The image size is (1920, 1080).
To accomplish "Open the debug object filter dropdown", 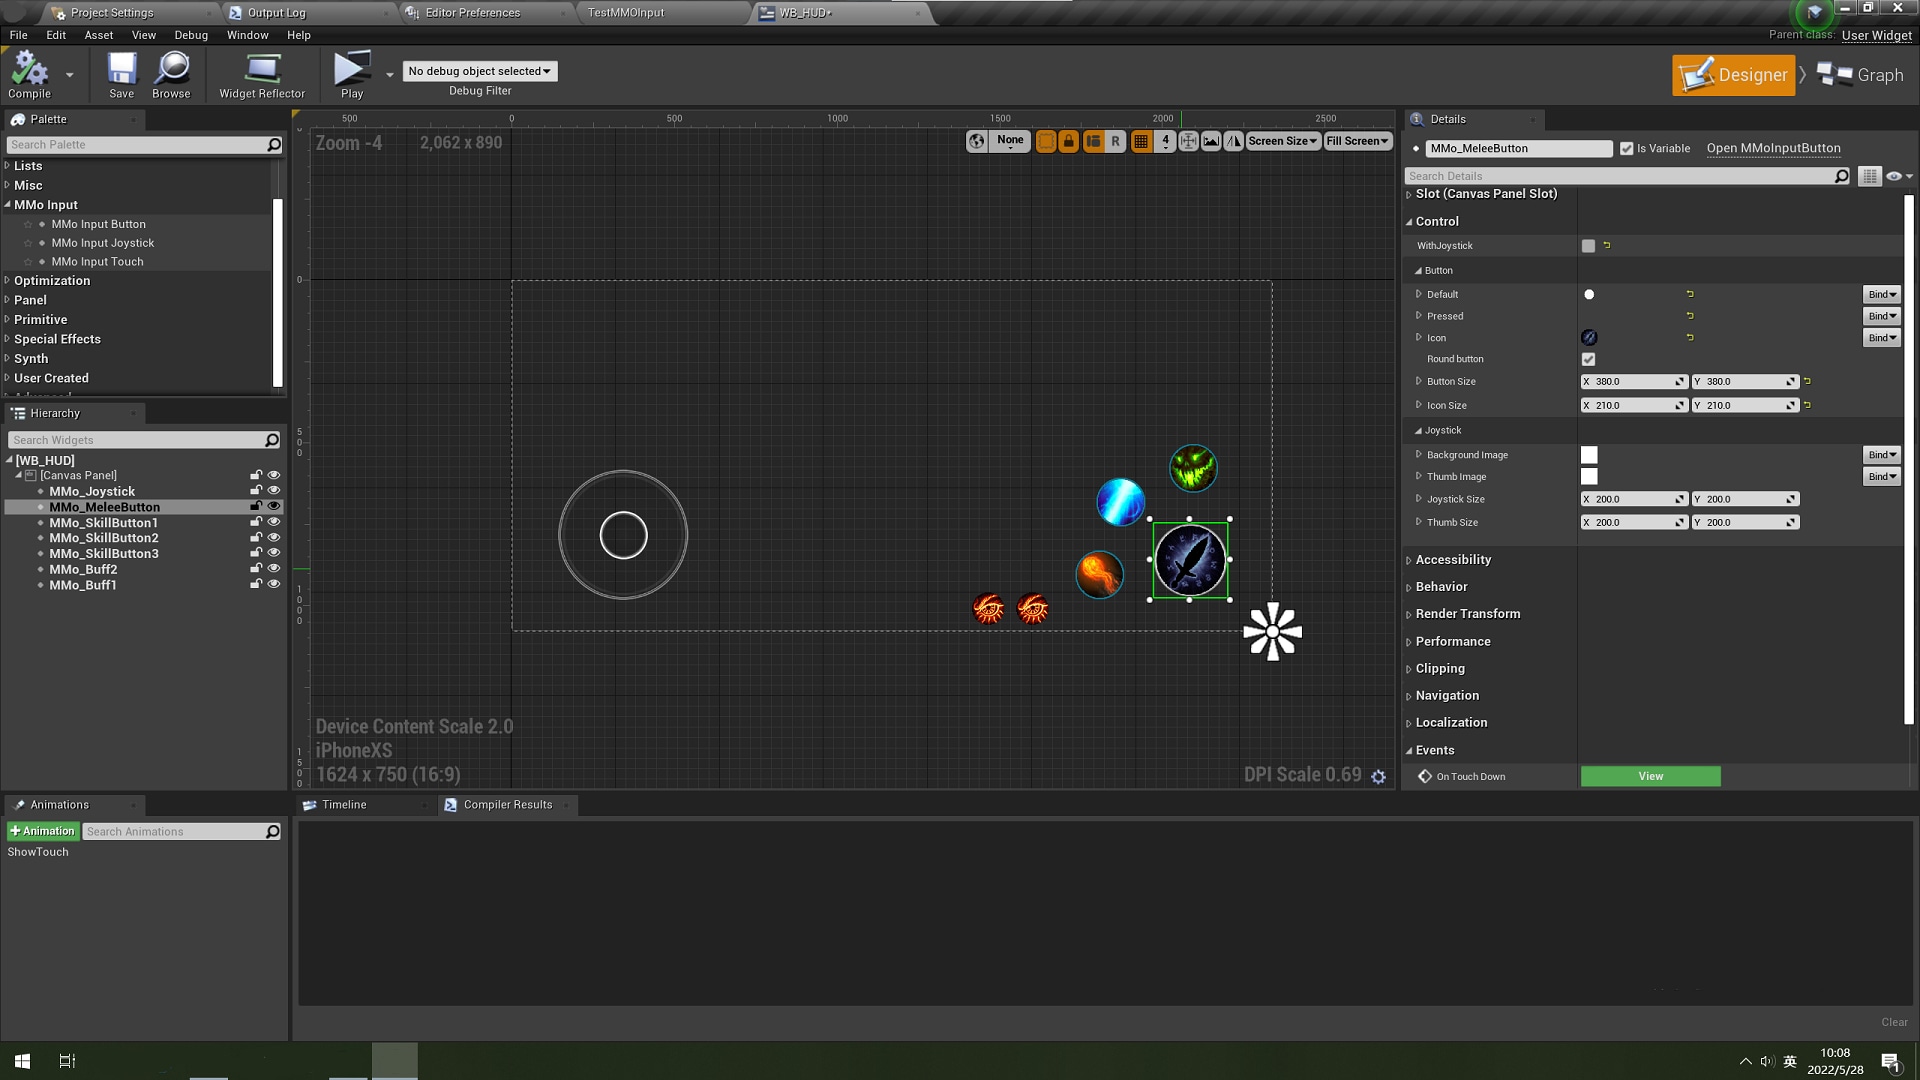I will point(479,71).
